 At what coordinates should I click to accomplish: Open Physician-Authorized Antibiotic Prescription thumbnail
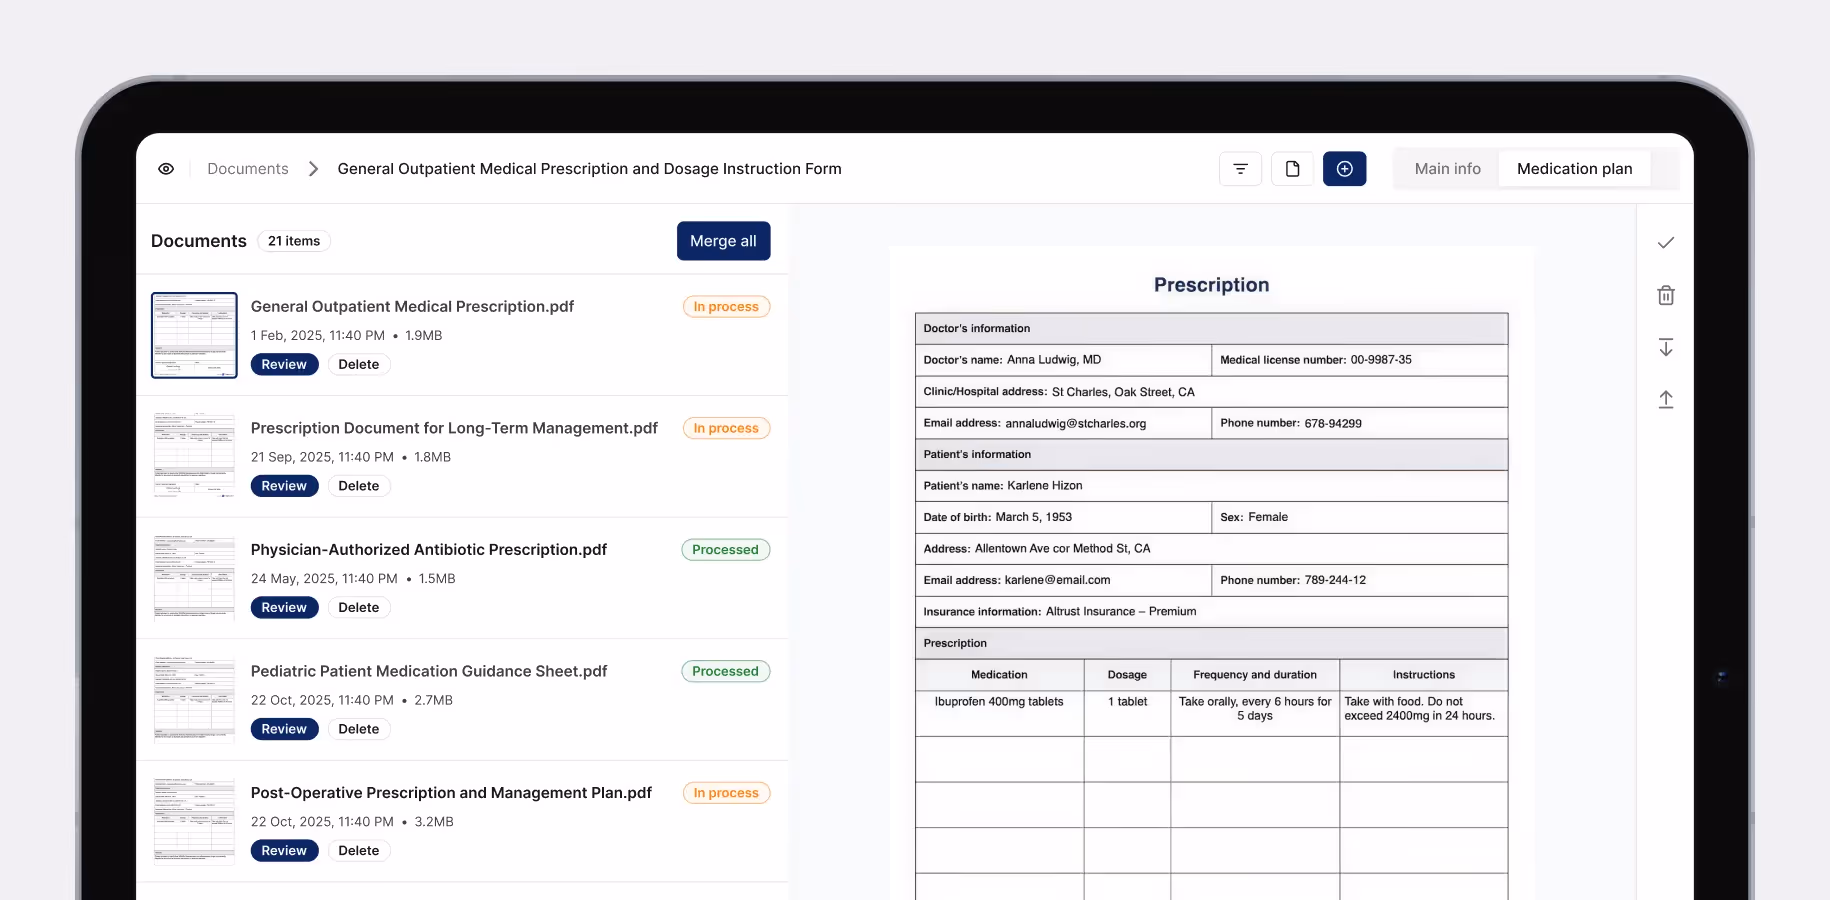pyautogui.click(x=194, y=578)
